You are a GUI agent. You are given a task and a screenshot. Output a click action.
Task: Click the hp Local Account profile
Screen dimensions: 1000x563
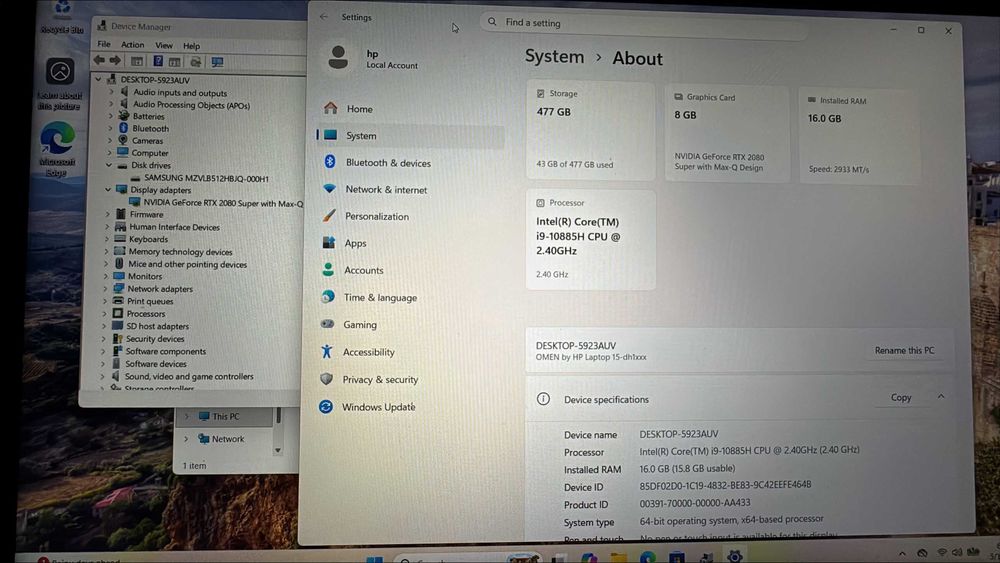[373, 59]
